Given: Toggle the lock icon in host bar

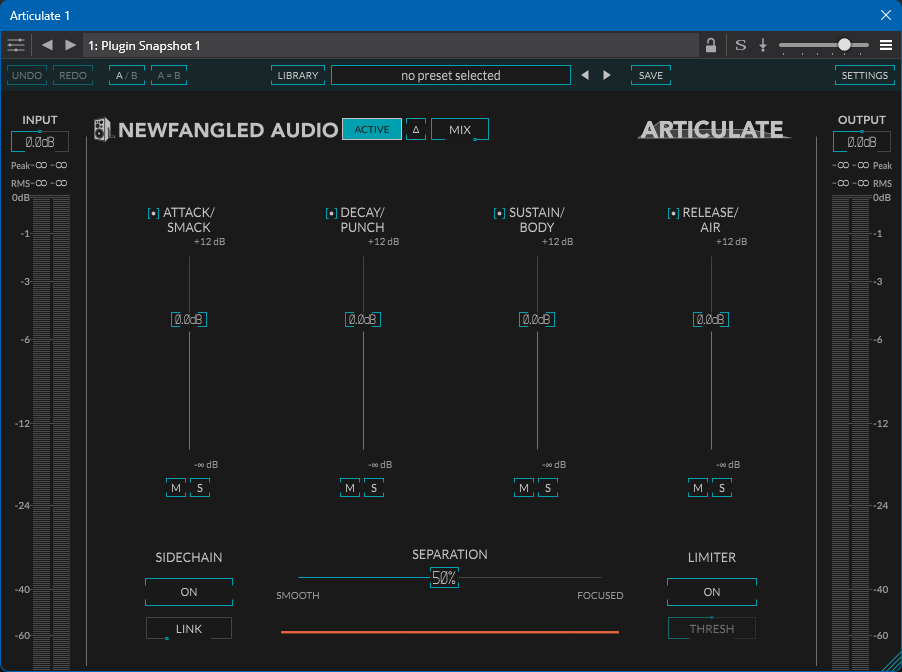Looking at the screenshot, I should pos(711,45).
